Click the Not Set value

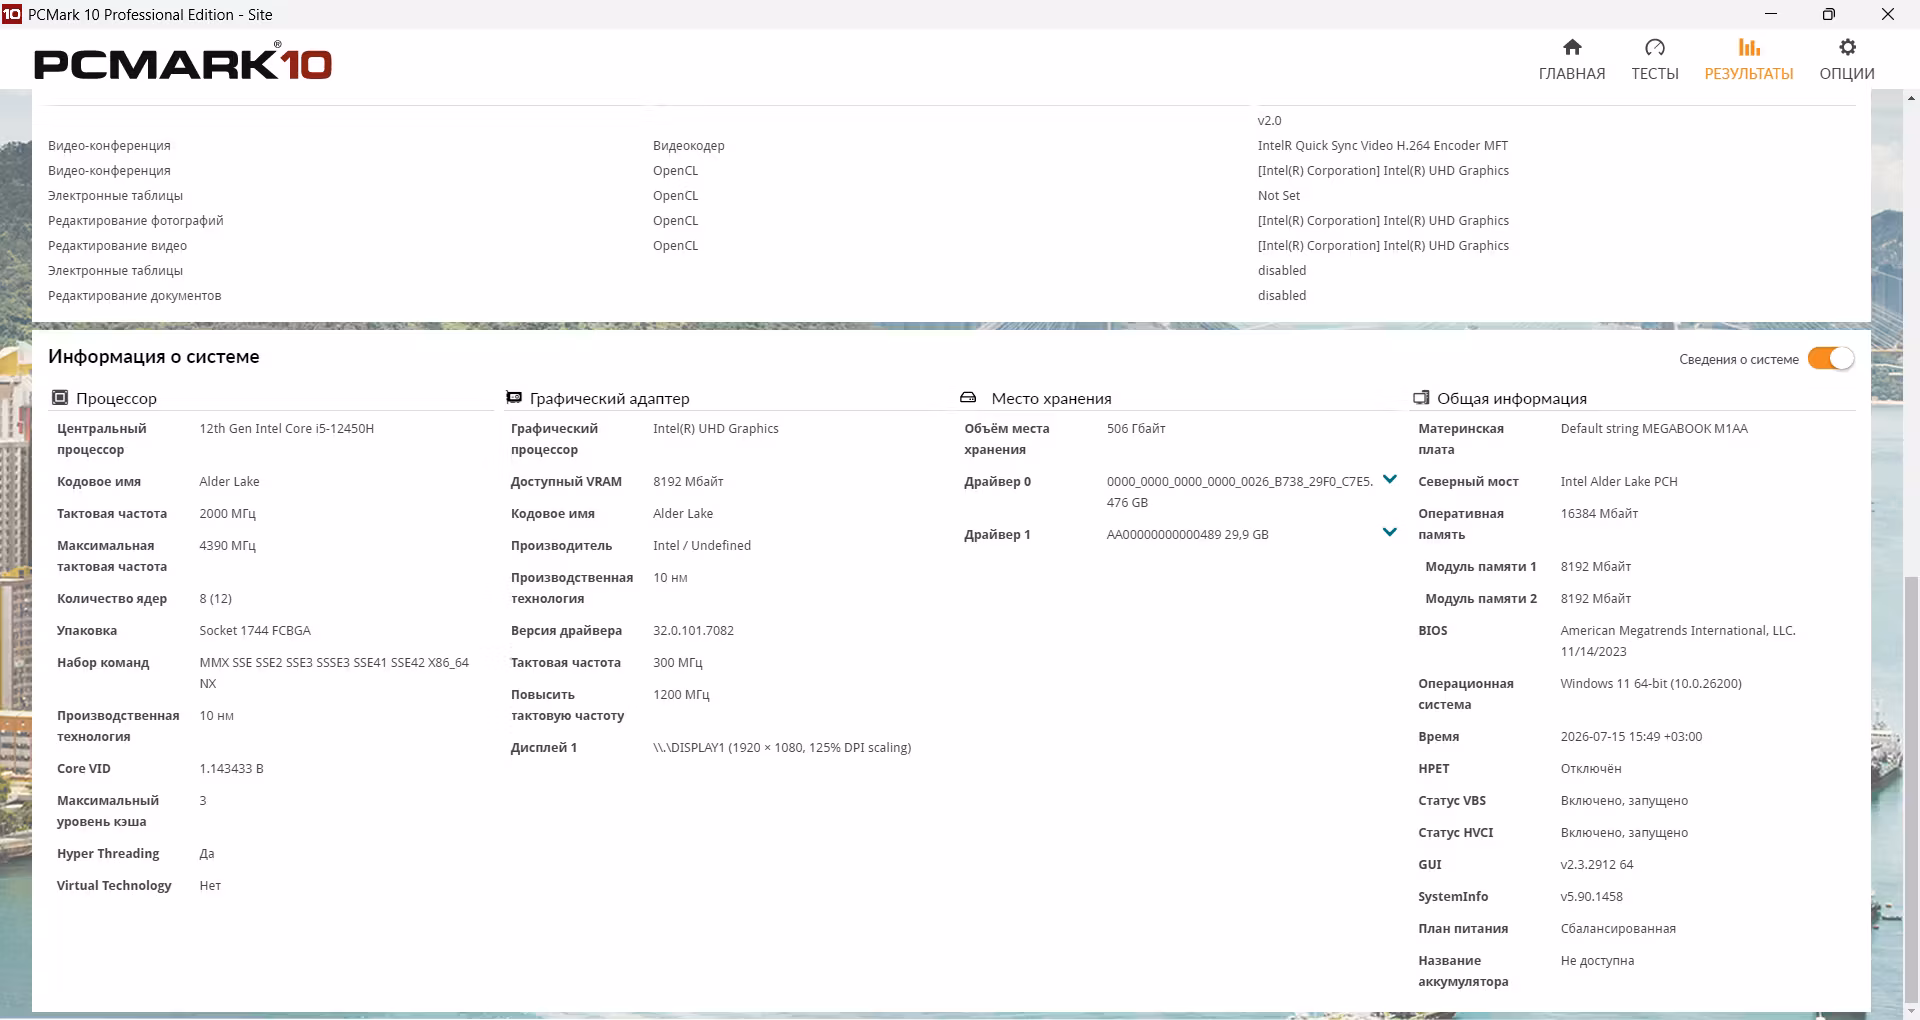[1279, 196]
